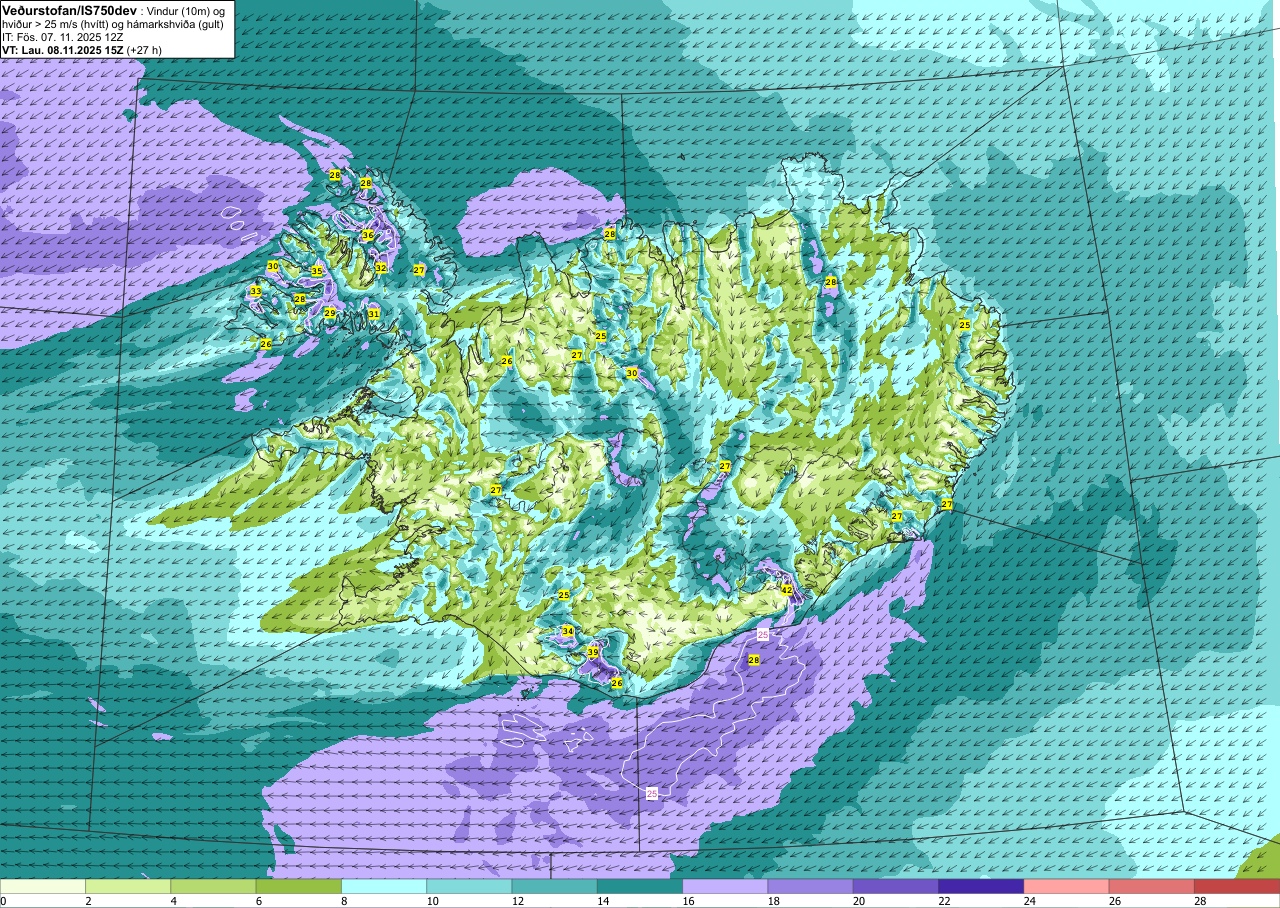Select the 20–22 m/s purple legend swatch
The width and height of the screenshot is (1280, 908).
coord(895,886)
